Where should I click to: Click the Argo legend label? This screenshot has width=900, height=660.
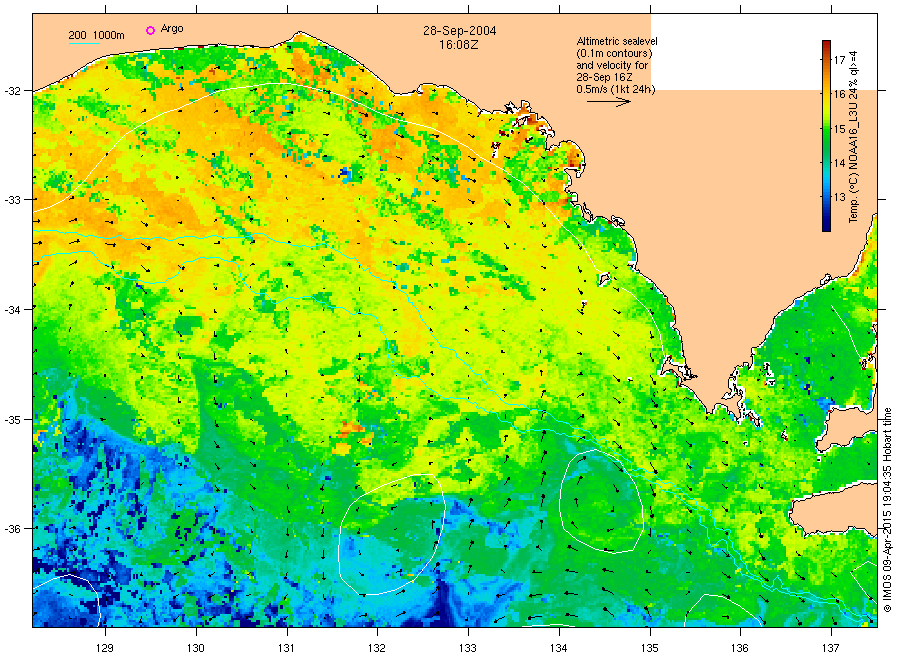click(x=172, y=29)
